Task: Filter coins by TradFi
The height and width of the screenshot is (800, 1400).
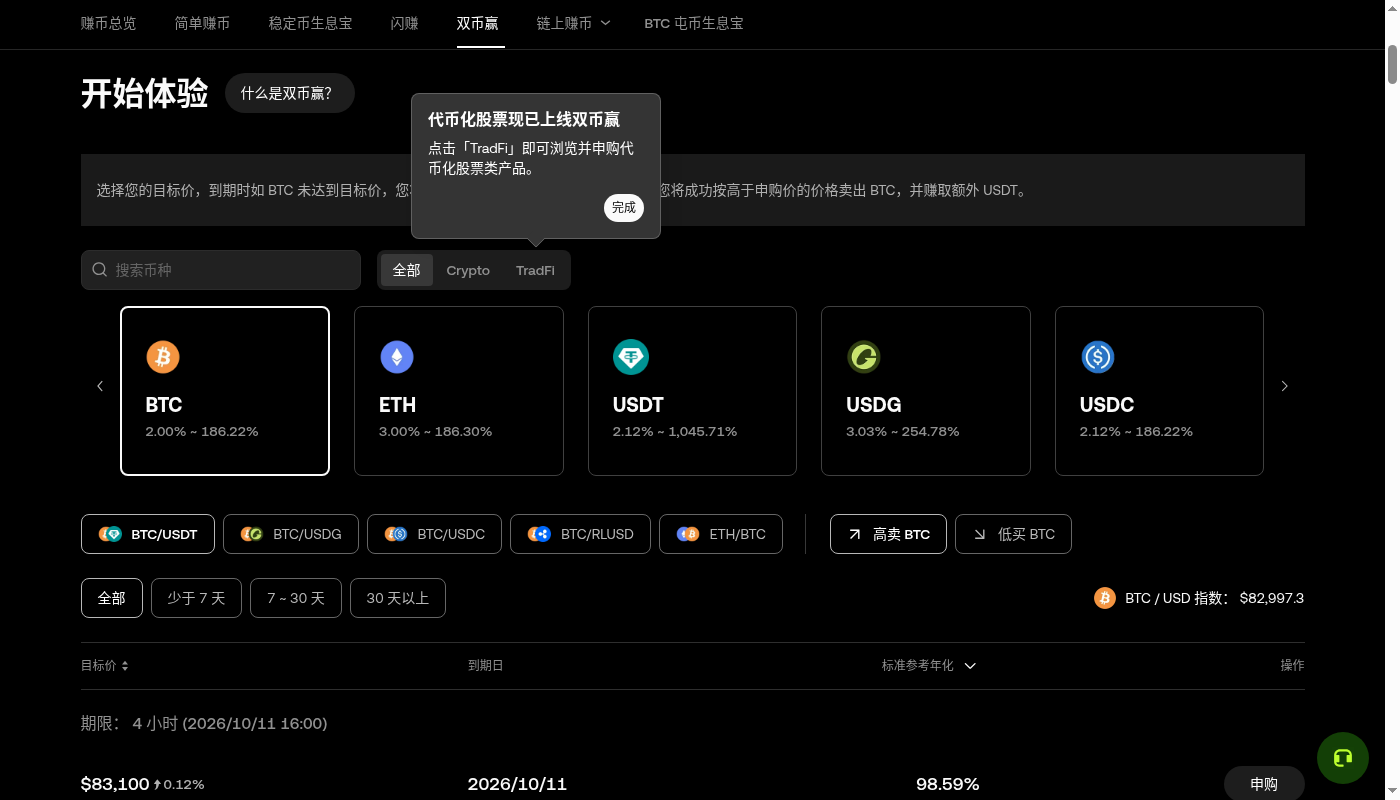Action: tap(535, 270)
